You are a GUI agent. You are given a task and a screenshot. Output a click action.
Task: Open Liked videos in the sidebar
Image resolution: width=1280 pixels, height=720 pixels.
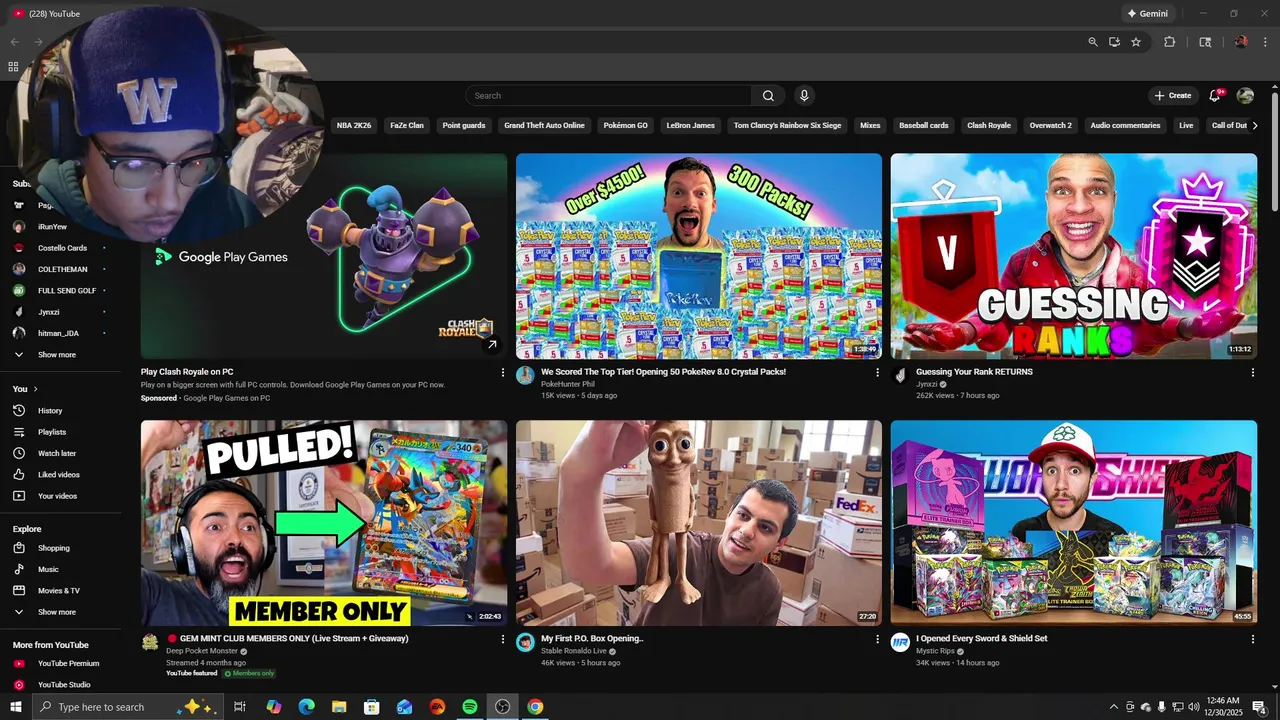pyautogui.click(x=60, y=475)
